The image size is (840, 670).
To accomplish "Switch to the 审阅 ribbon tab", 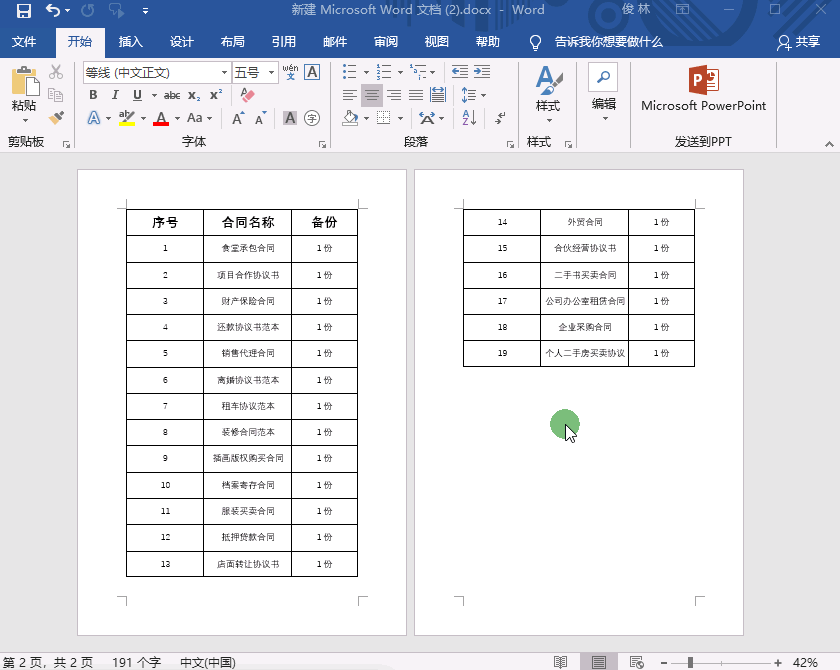I will click(x=386, y=42).
